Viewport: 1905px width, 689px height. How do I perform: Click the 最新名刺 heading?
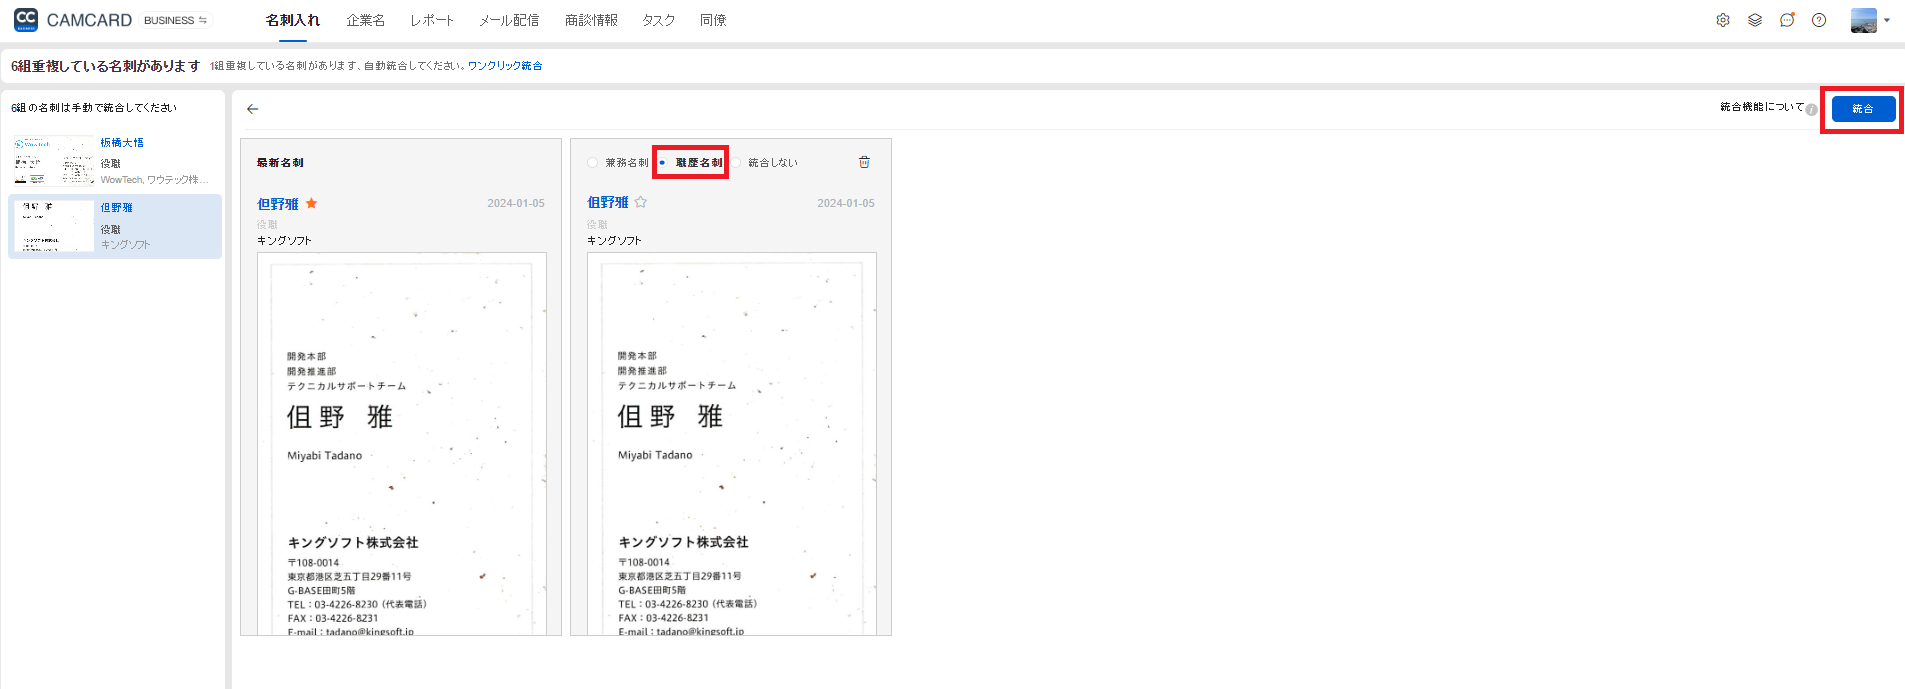[x=280, y=162]
